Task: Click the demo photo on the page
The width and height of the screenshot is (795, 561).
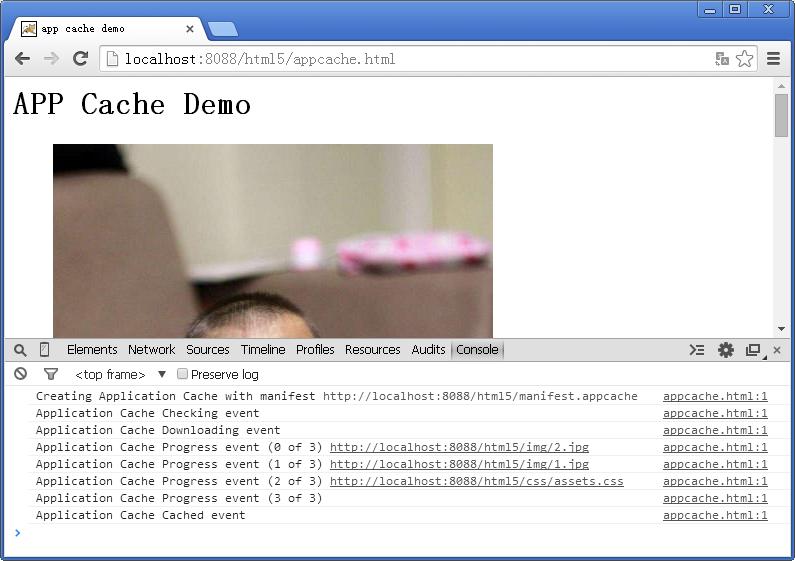Action: click(x=273, y=241)
